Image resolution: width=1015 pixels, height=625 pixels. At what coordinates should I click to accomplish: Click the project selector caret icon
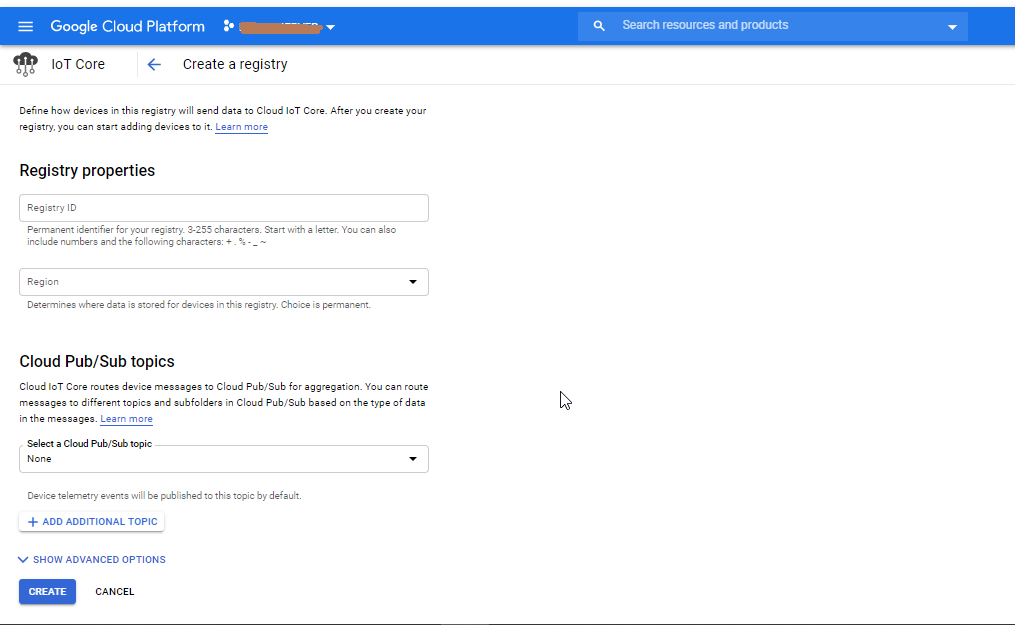tap(330, 26)
